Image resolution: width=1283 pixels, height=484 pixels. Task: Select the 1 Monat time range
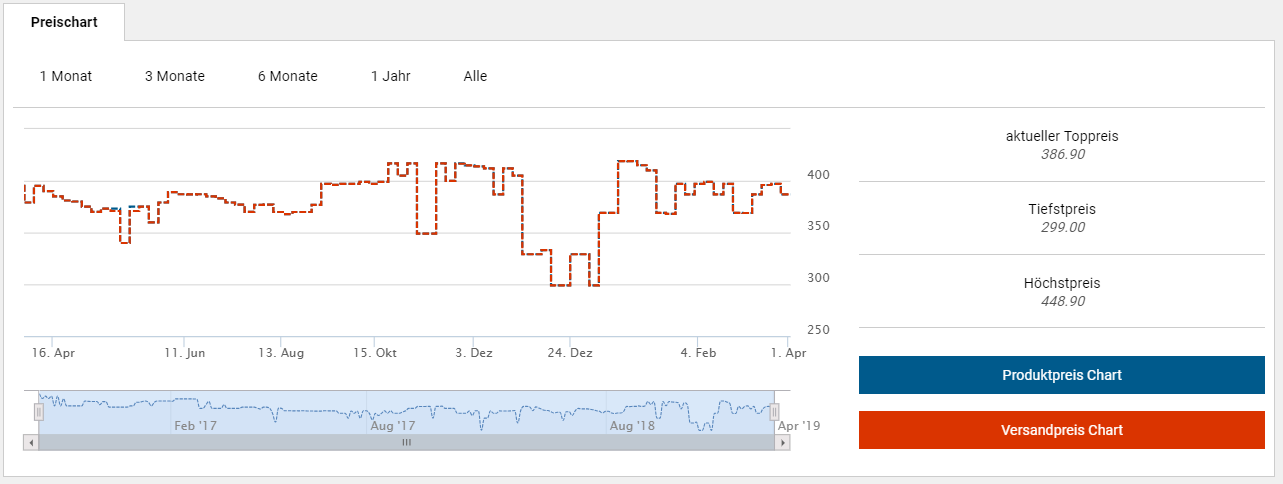point(66,76)
